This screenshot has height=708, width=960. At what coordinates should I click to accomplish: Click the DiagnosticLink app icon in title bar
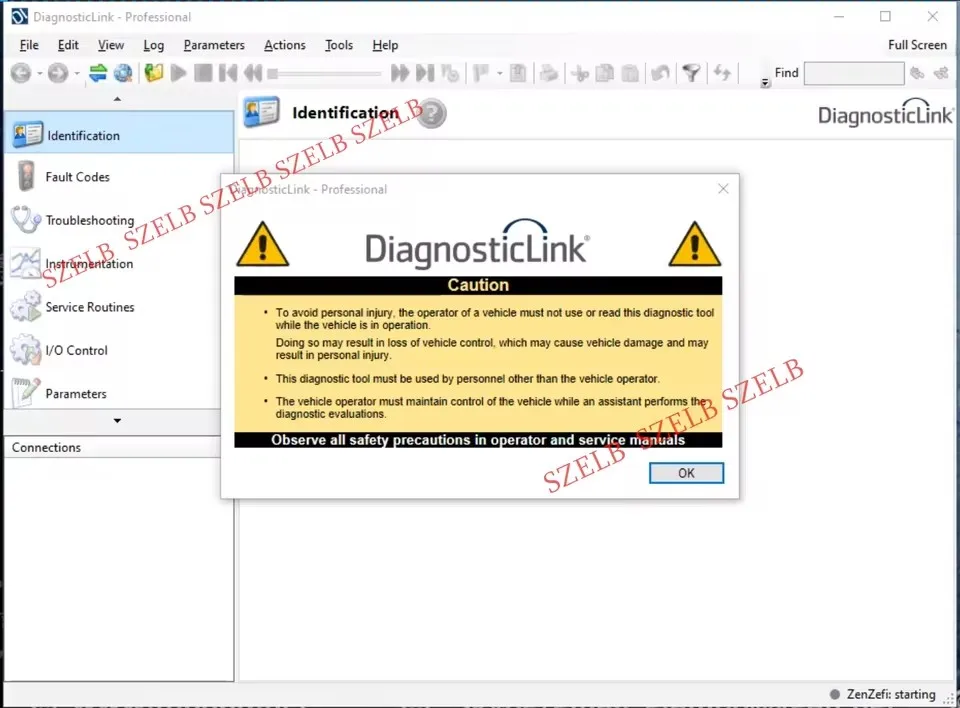[x=20, y=17]
